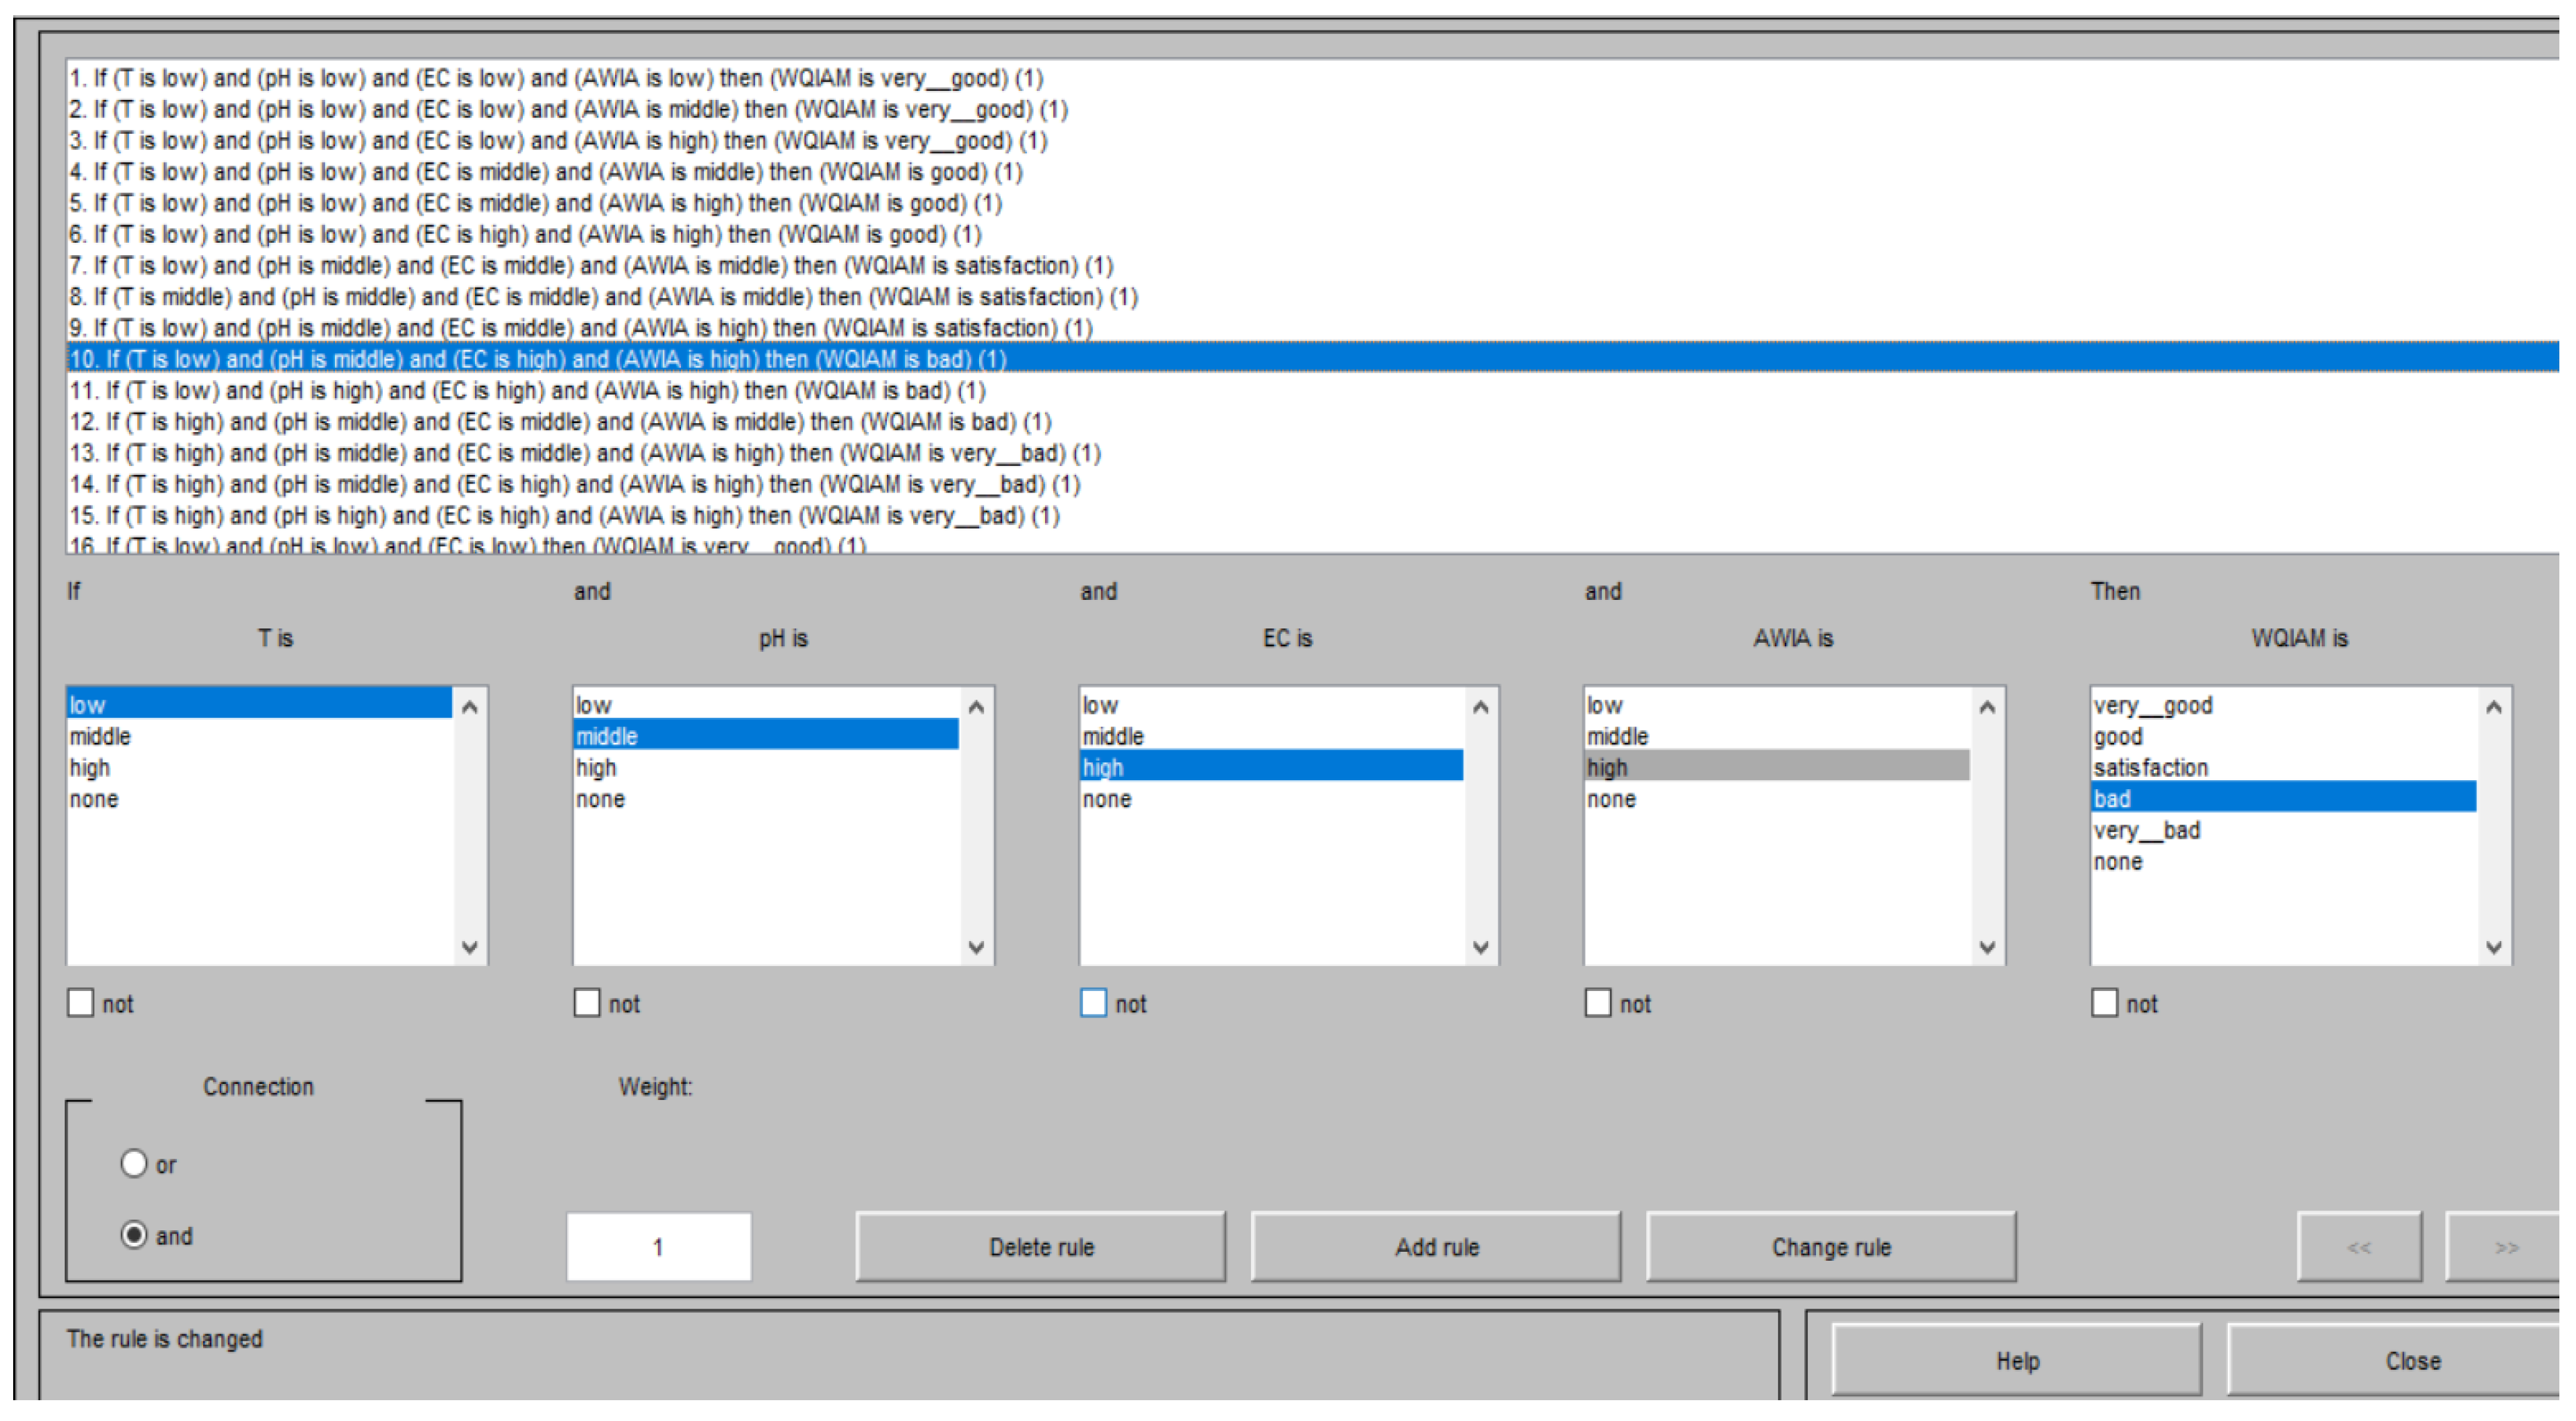This screenshot has height=1421, width=2576.
Task: Tick 'not' checkbox under WQIAM is
Action: [x=2104, y=1003]
